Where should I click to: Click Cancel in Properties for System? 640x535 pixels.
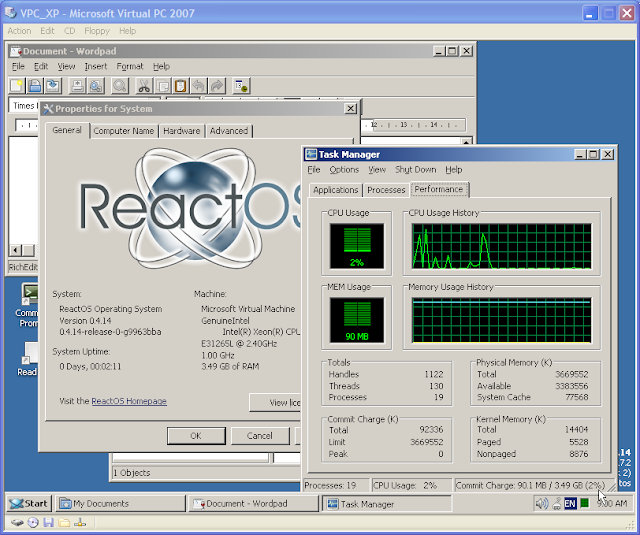pyautogui.click(x=260, y=436)
